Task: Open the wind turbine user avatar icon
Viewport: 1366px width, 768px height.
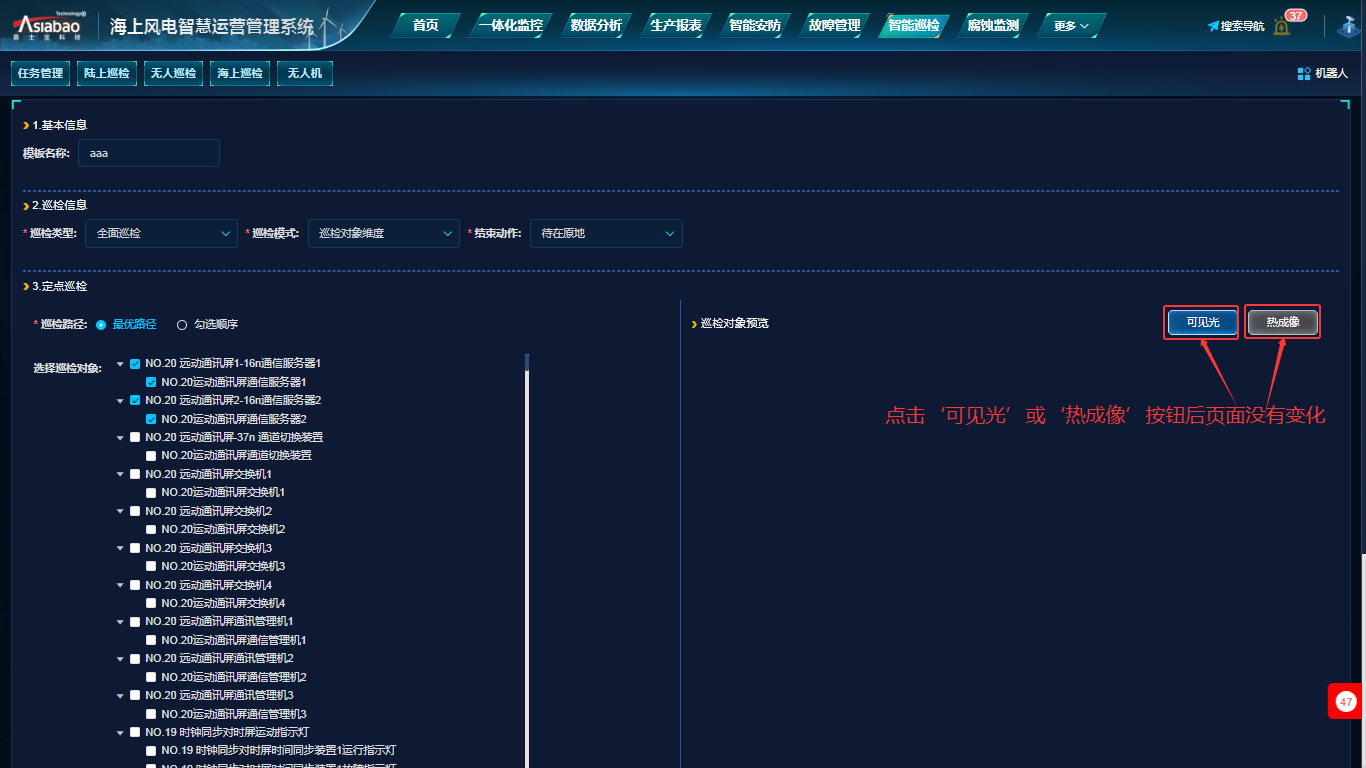Action: (x=1347, y=26)
